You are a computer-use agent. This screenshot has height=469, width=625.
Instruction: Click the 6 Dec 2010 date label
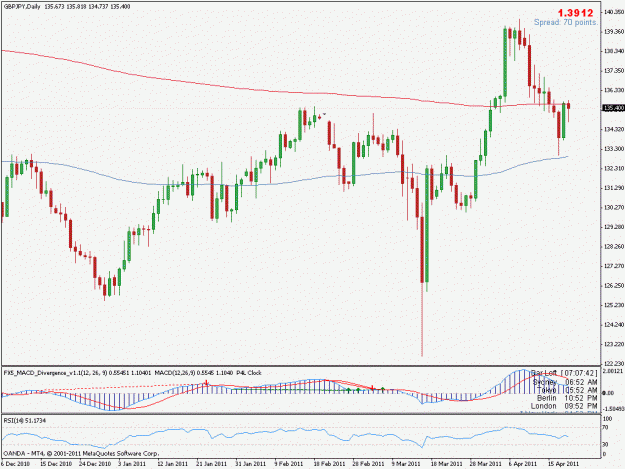(x=16, y=464)
